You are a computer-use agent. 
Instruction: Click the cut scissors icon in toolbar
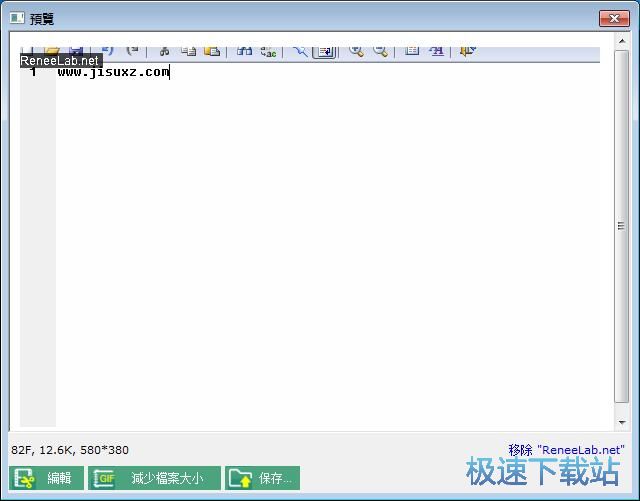164,51
